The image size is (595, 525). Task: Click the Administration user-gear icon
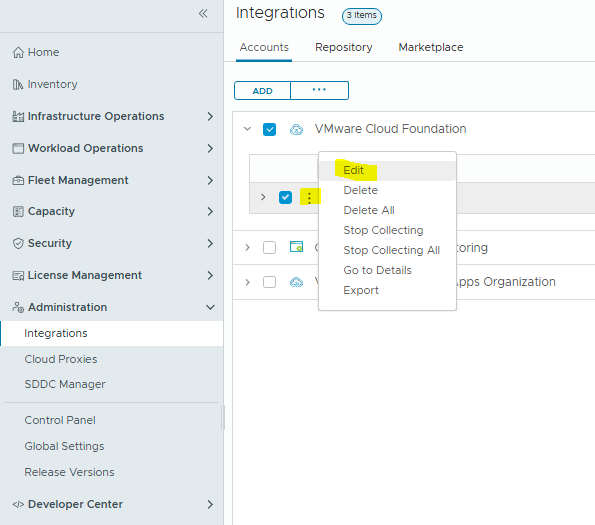18,307
